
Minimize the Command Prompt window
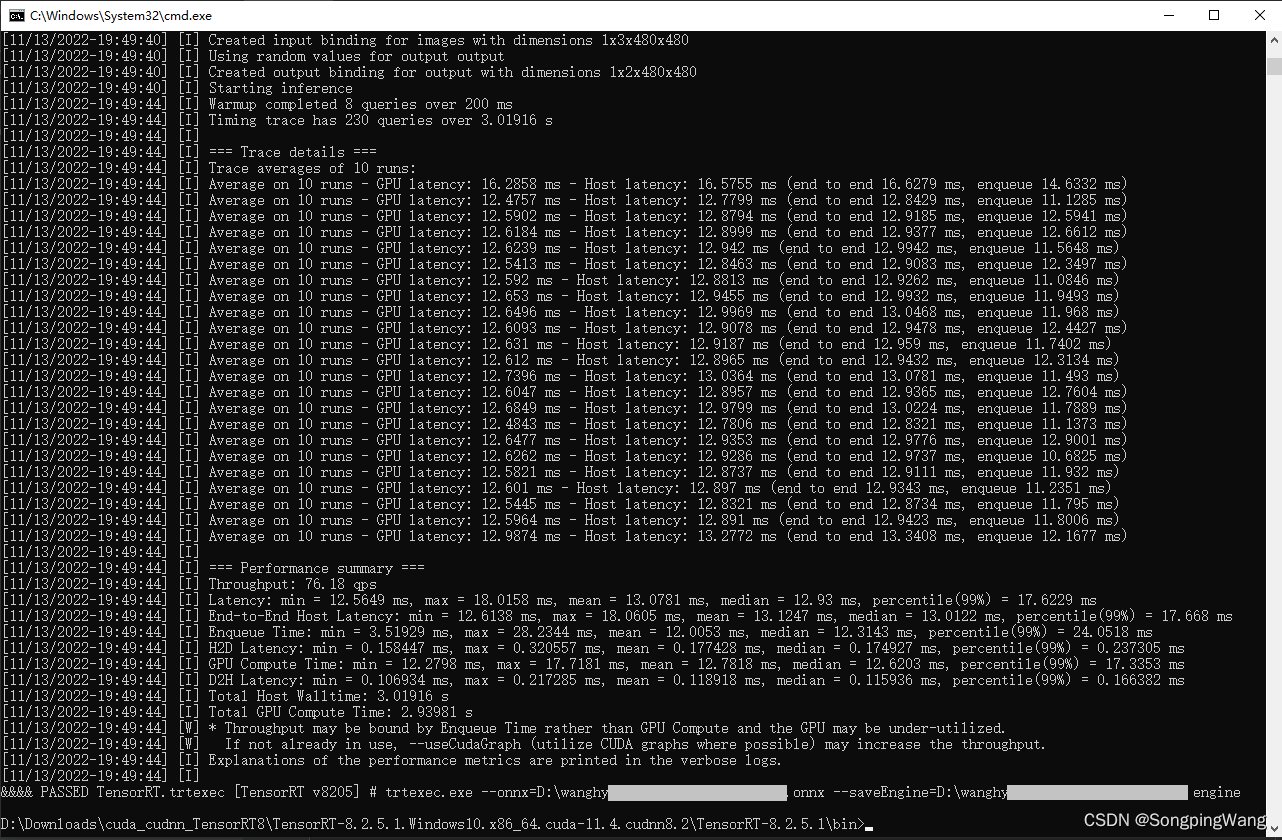point(1168,15)
